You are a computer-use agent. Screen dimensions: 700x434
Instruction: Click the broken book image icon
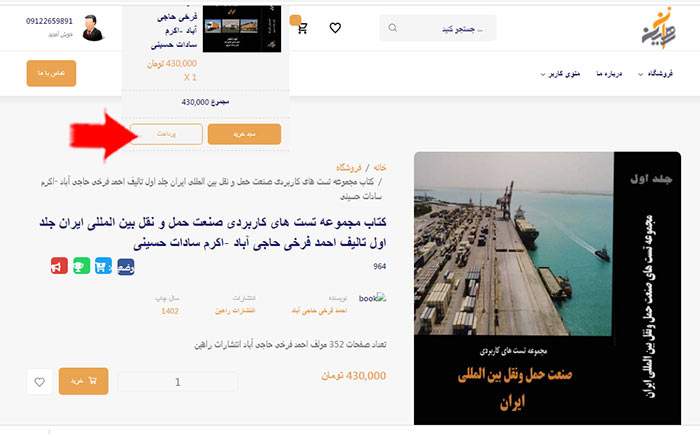pyautogui.click(x=372, y=298)
